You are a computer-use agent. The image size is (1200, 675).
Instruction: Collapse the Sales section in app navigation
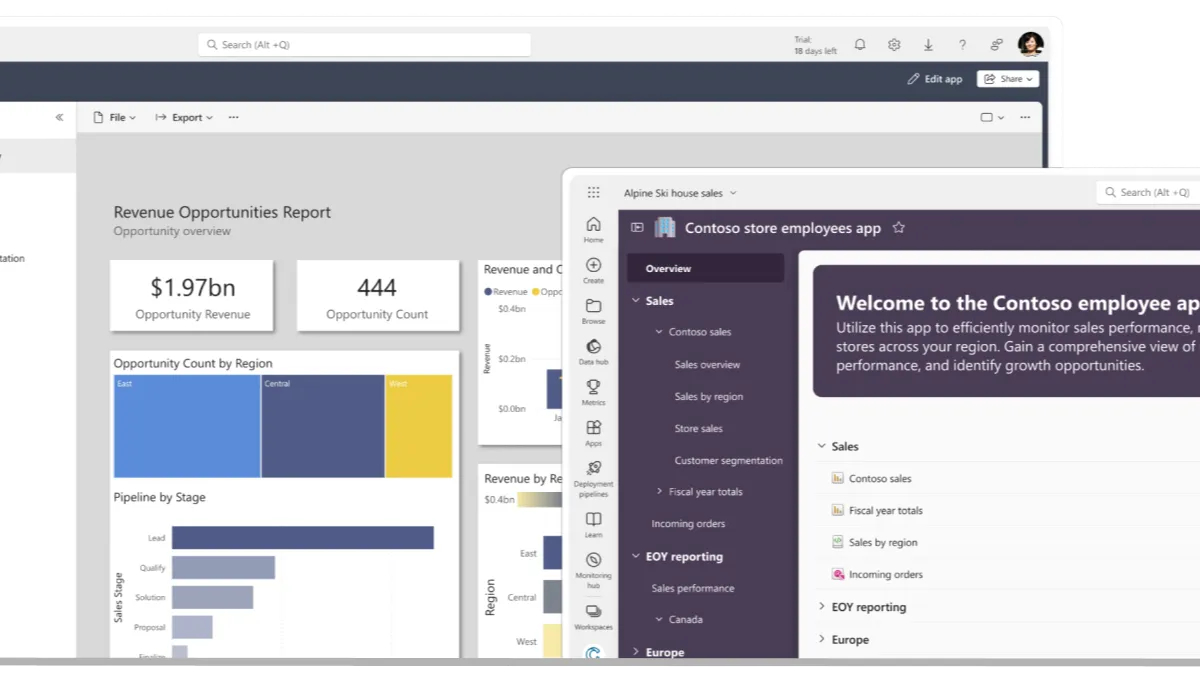coord(636,301)
